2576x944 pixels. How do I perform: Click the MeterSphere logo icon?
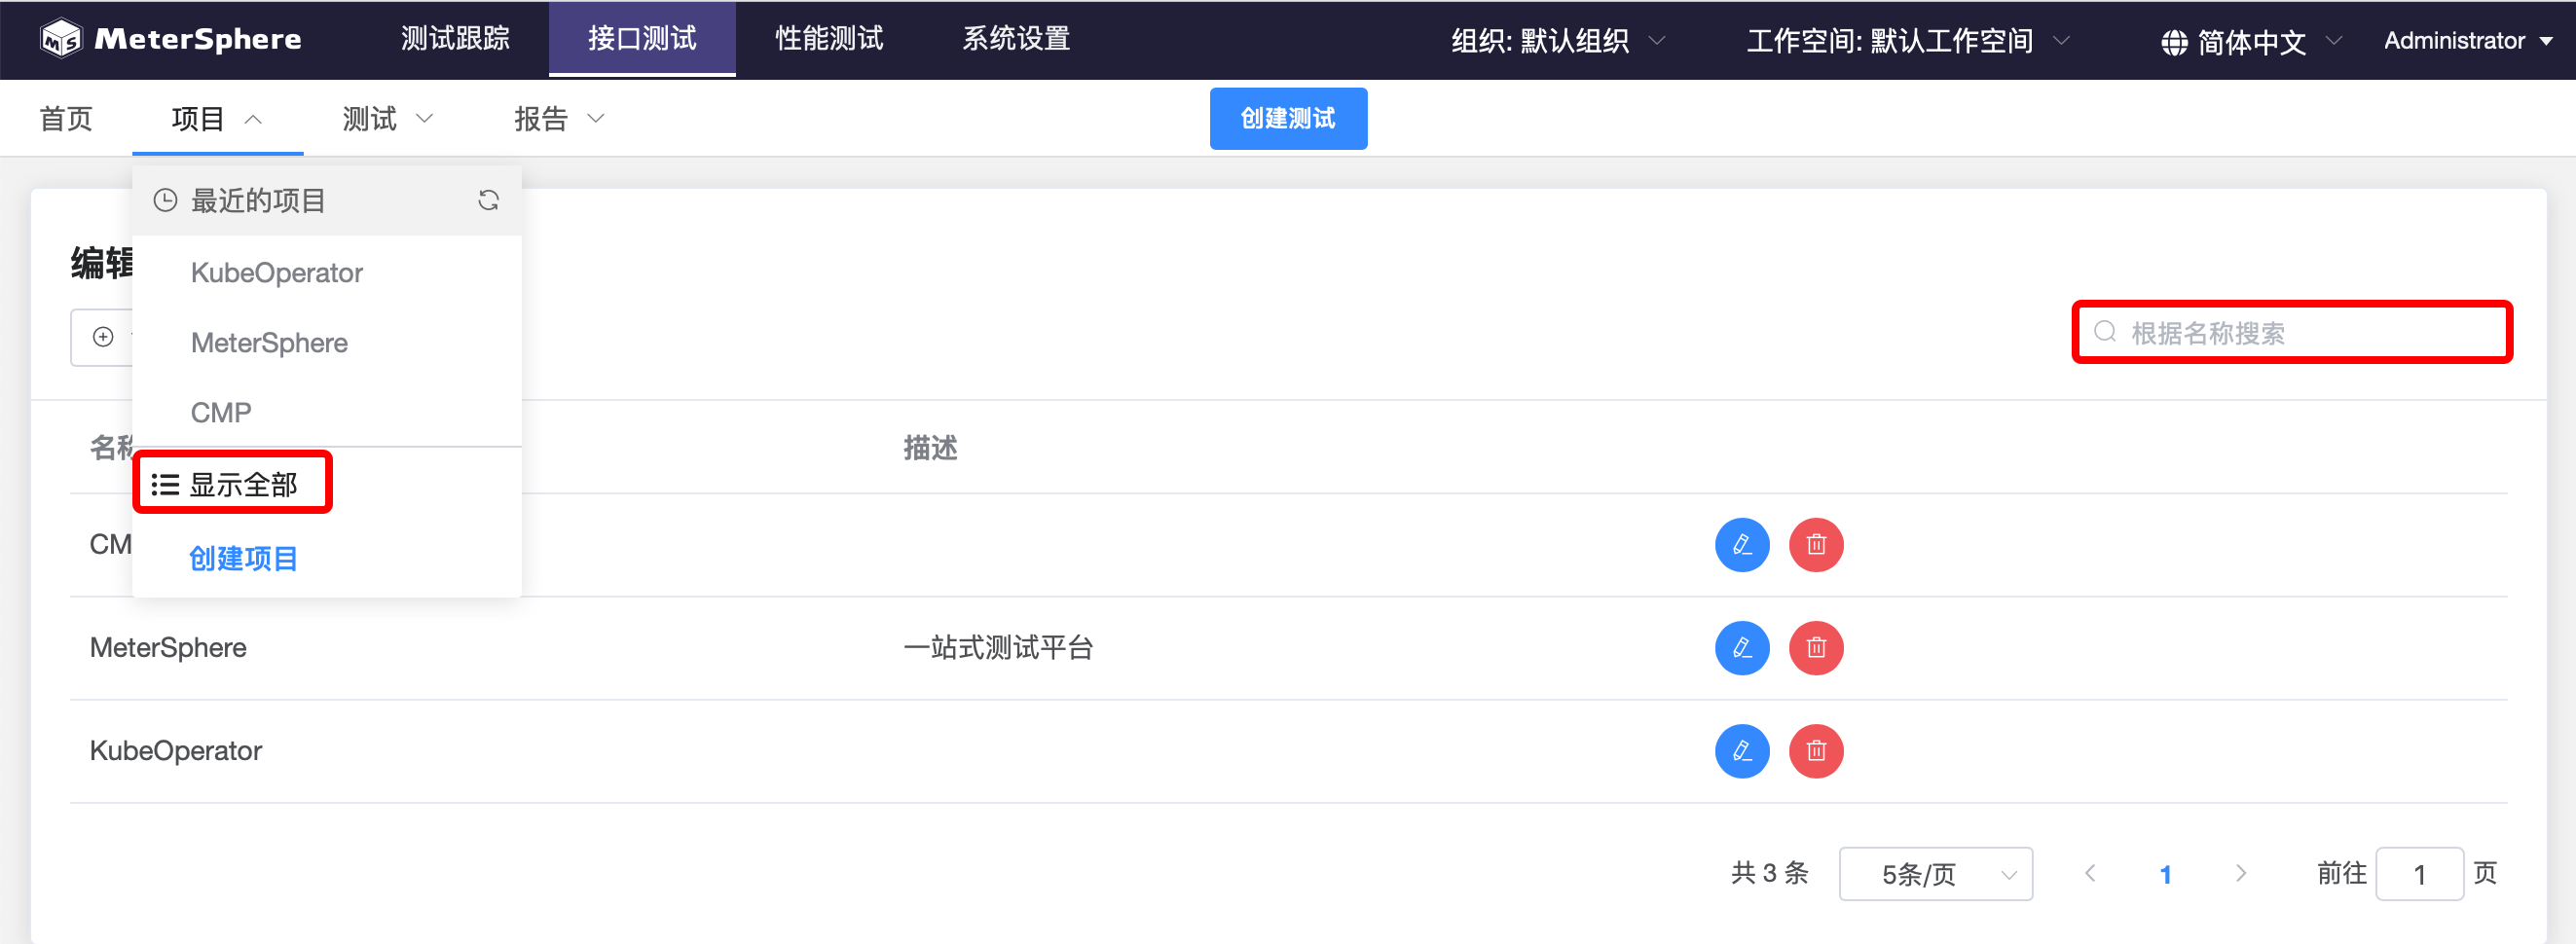point(61,39)
